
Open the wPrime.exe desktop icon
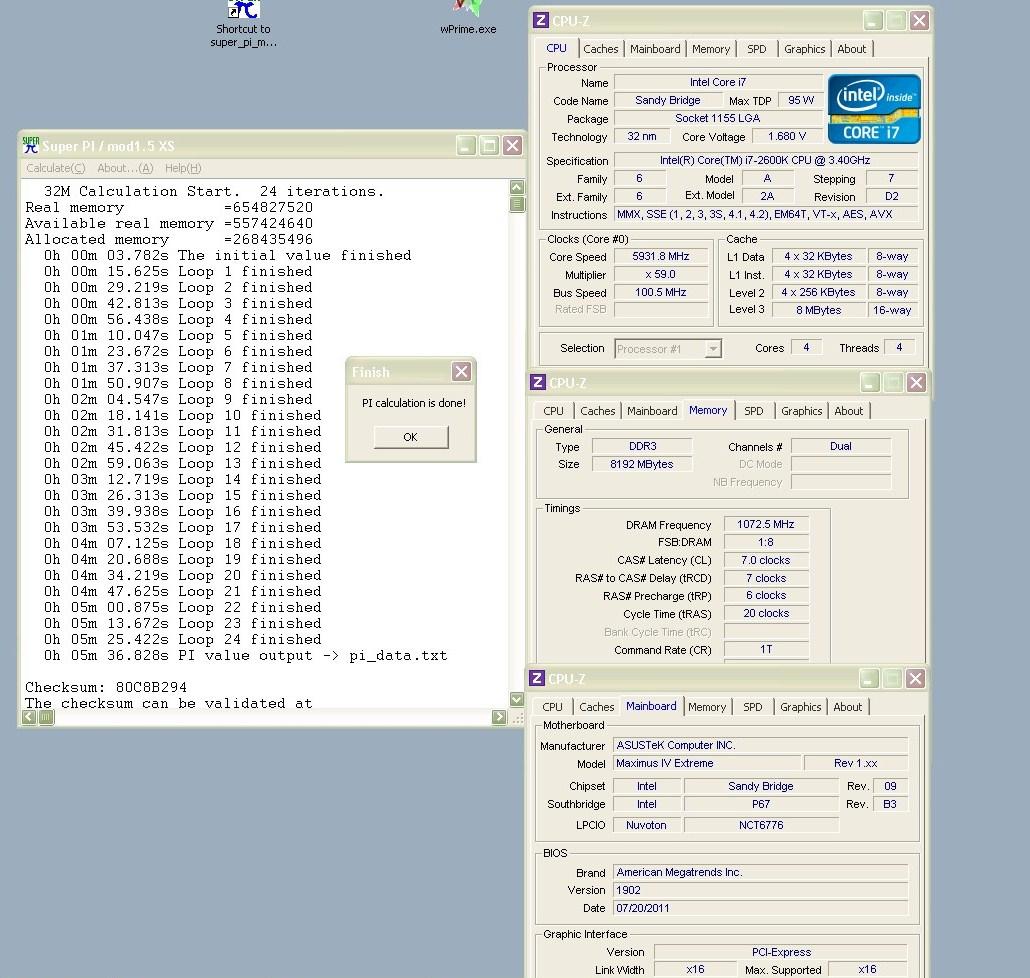click(468, 18)
